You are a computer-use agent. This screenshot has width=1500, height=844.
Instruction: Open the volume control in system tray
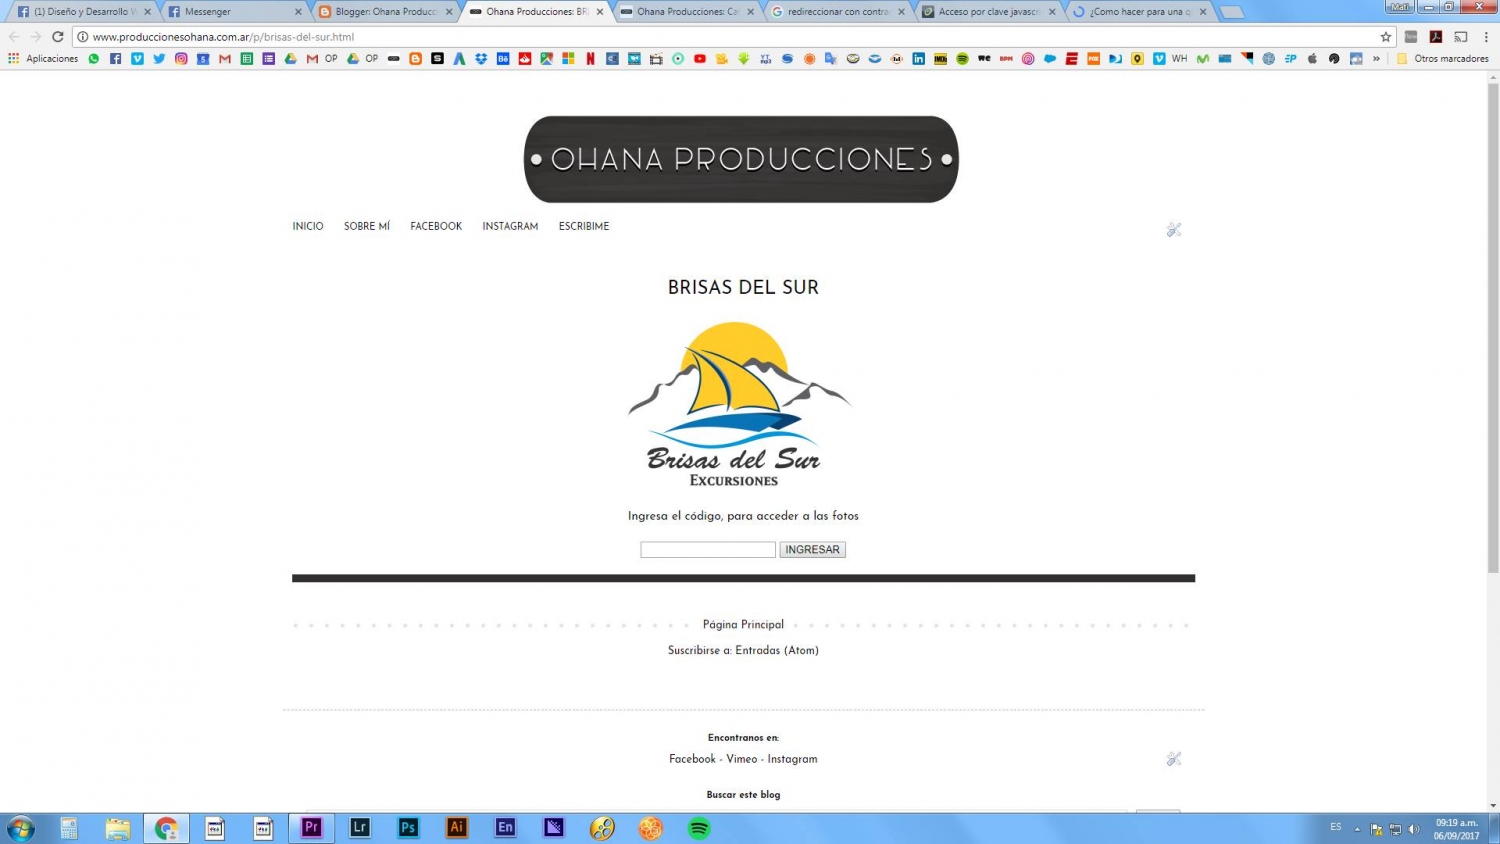[x=1414, y=829]
